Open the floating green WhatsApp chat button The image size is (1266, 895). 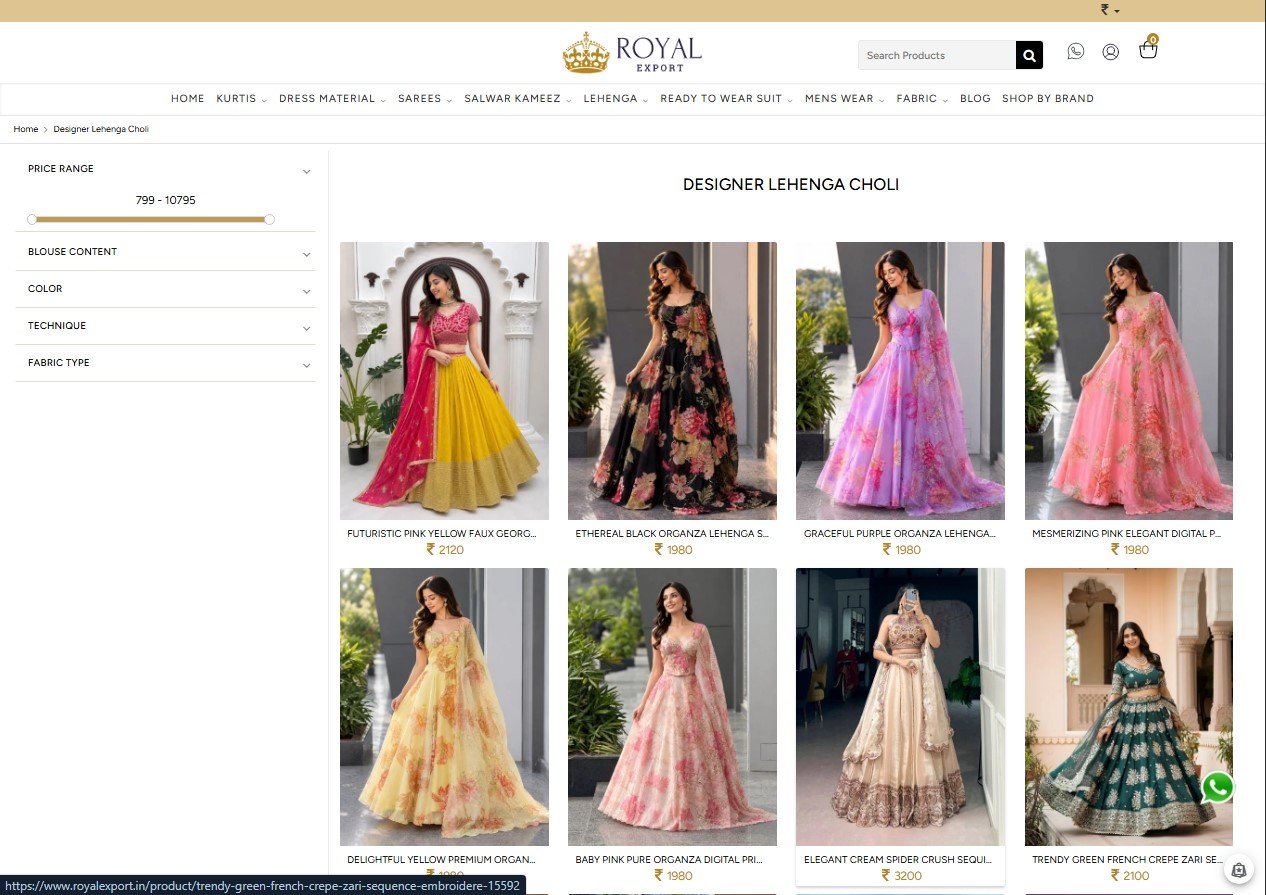tap(1217, 788)
